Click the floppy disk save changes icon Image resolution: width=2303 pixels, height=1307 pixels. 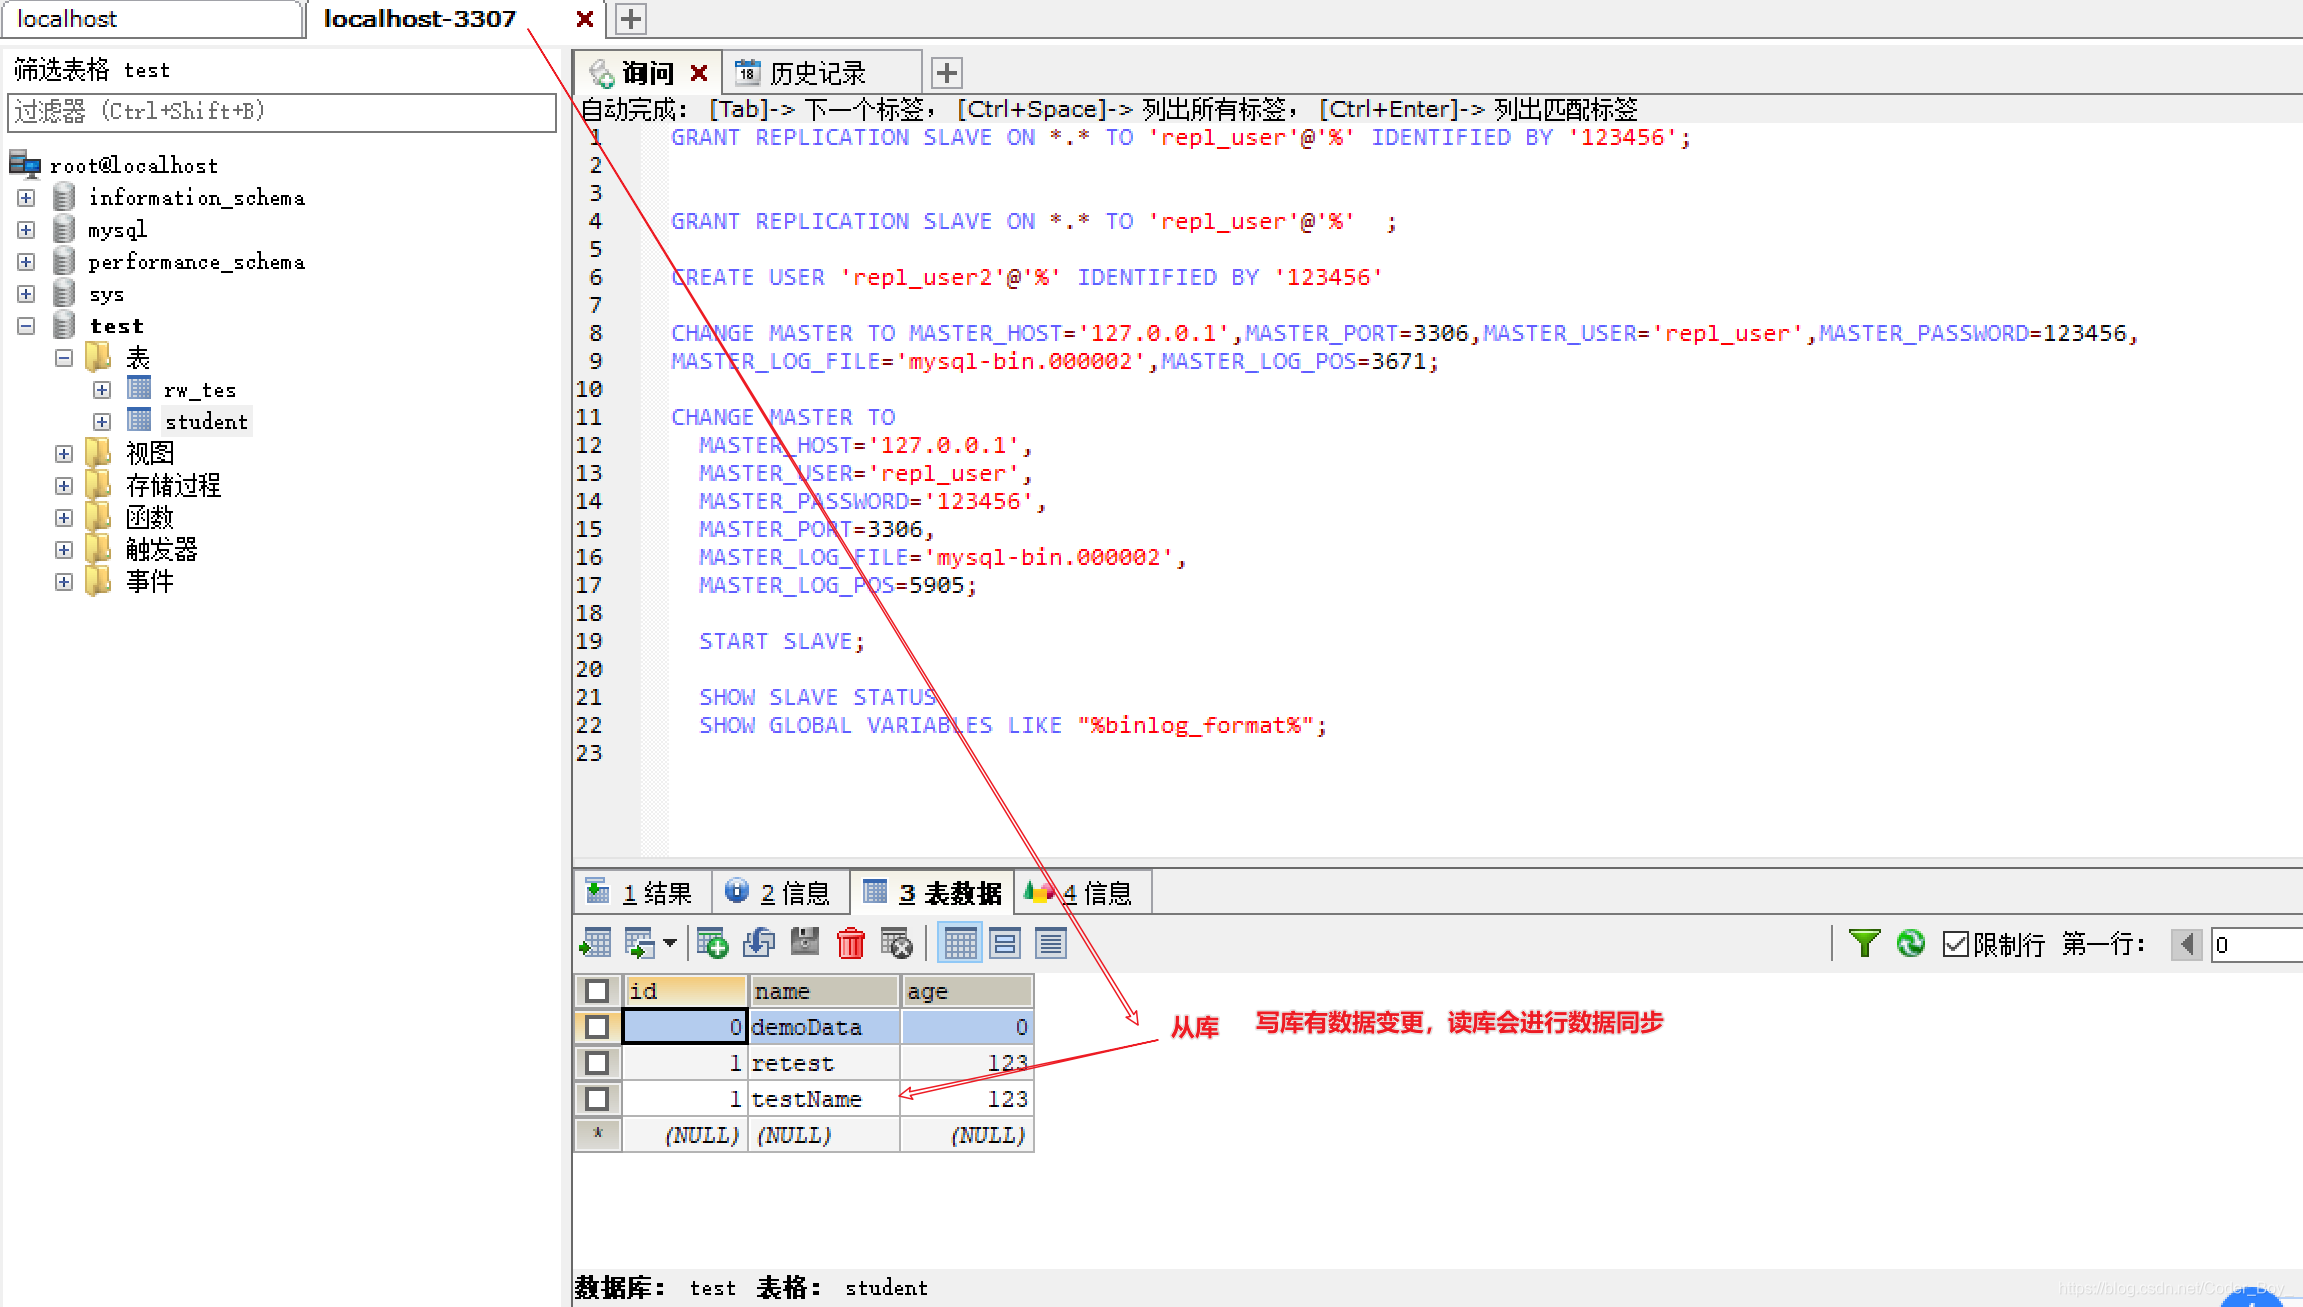point(804,943)
